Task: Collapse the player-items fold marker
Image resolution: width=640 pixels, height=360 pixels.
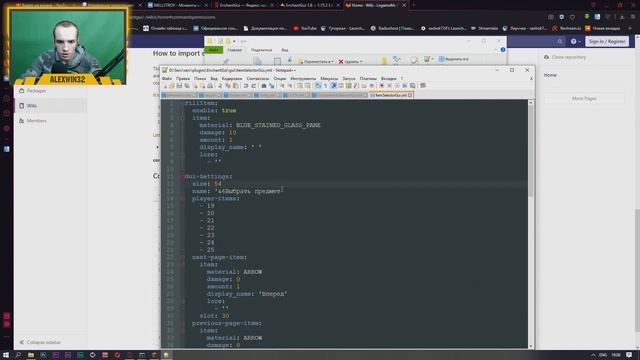Action: (x=182, y=199)
